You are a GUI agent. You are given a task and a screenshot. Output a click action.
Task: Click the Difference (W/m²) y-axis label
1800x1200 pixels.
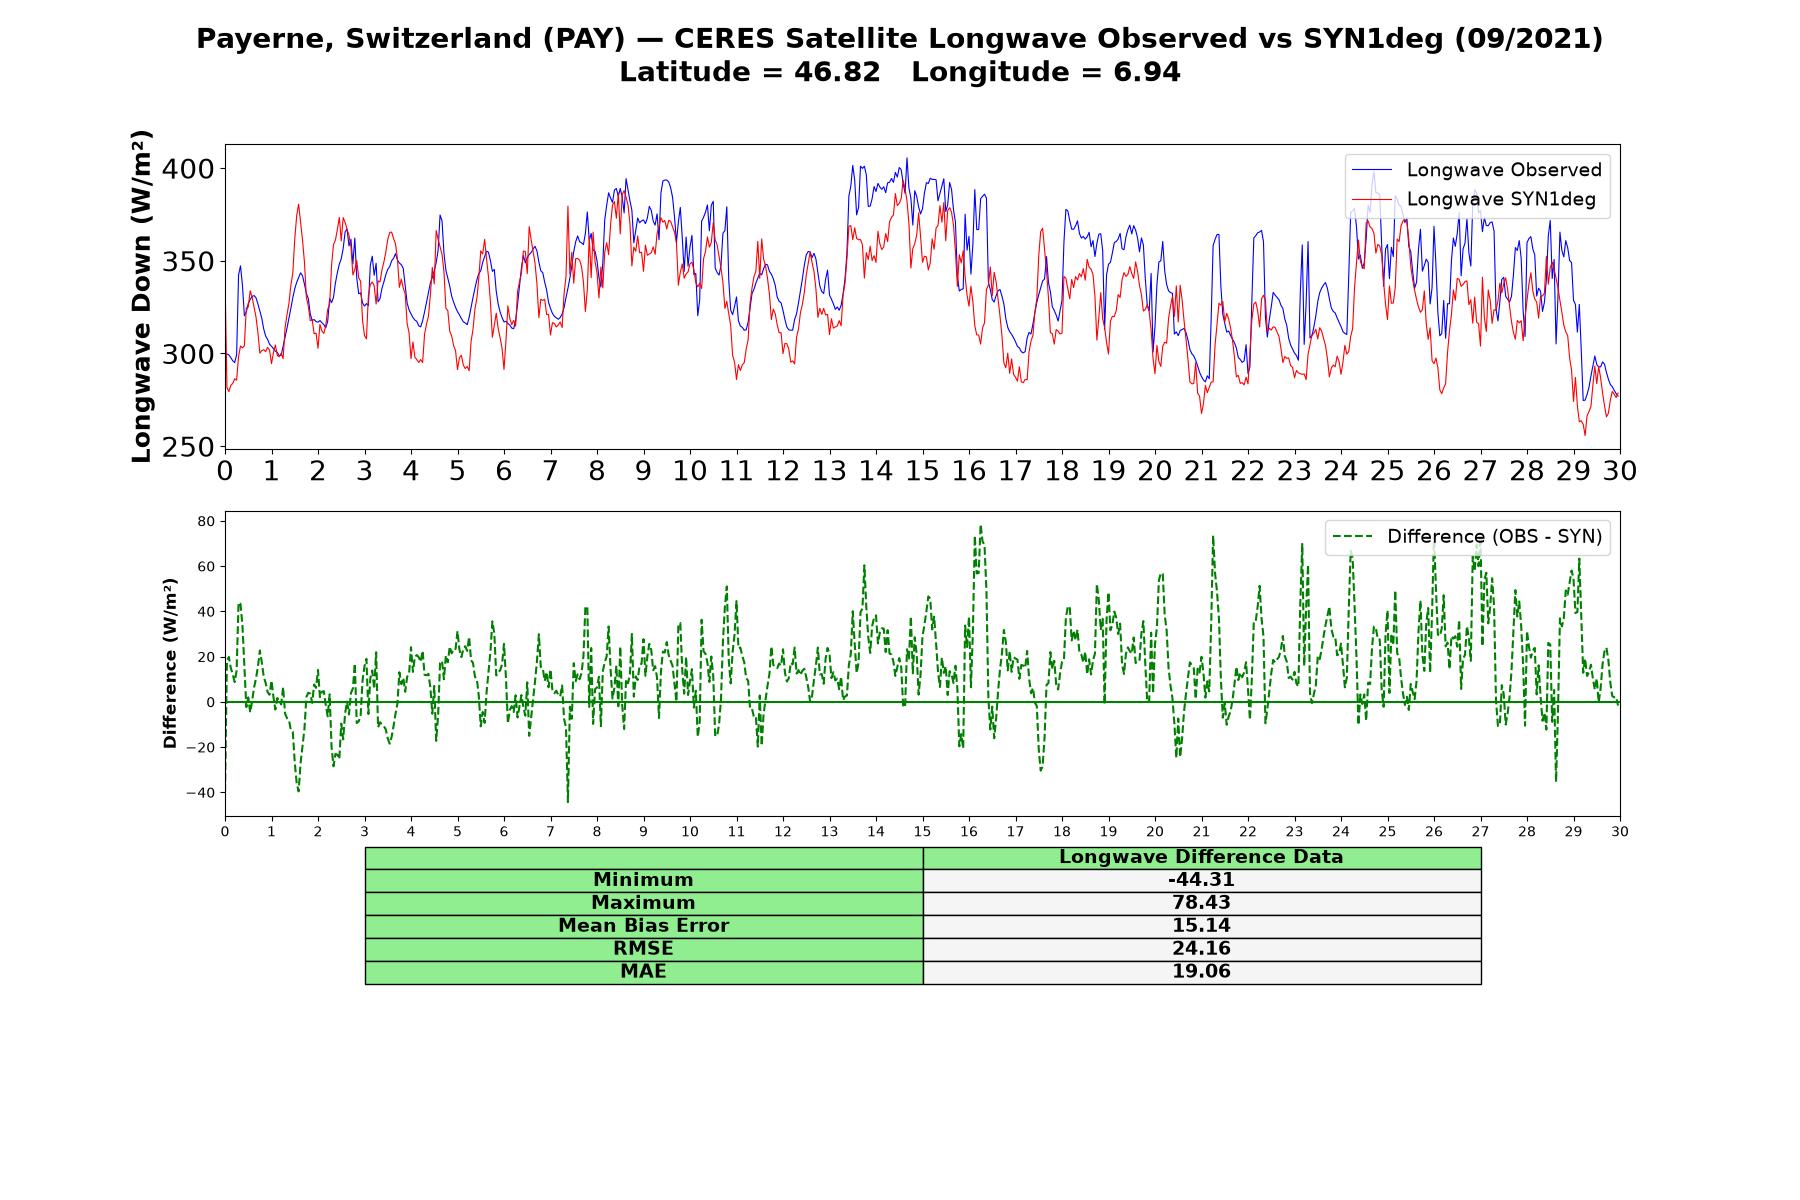coord(170,663)
